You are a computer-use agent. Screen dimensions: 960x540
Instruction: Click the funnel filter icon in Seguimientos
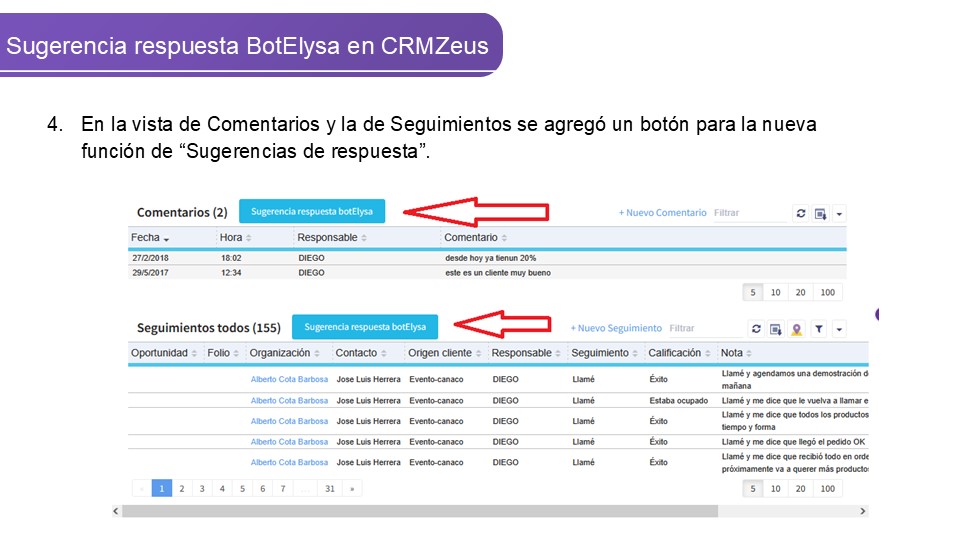818,328
